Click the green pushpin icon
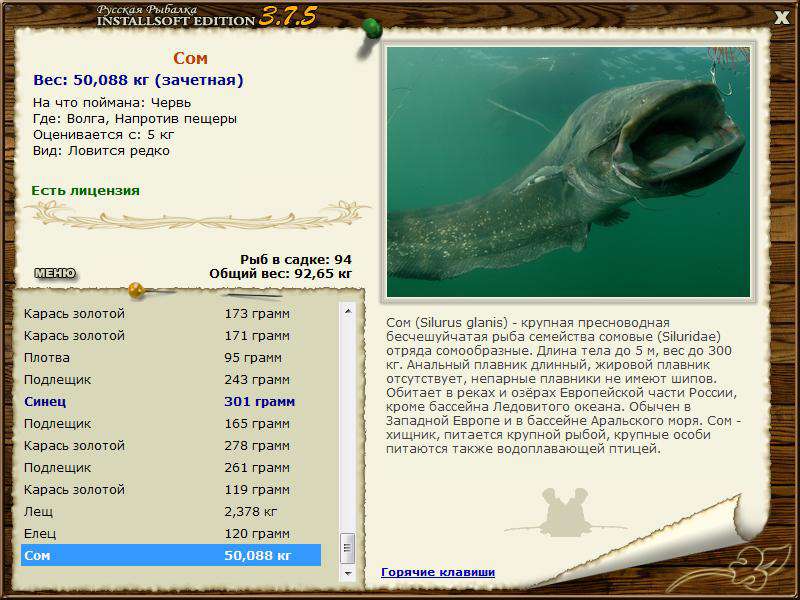 (x=371, y=30)
